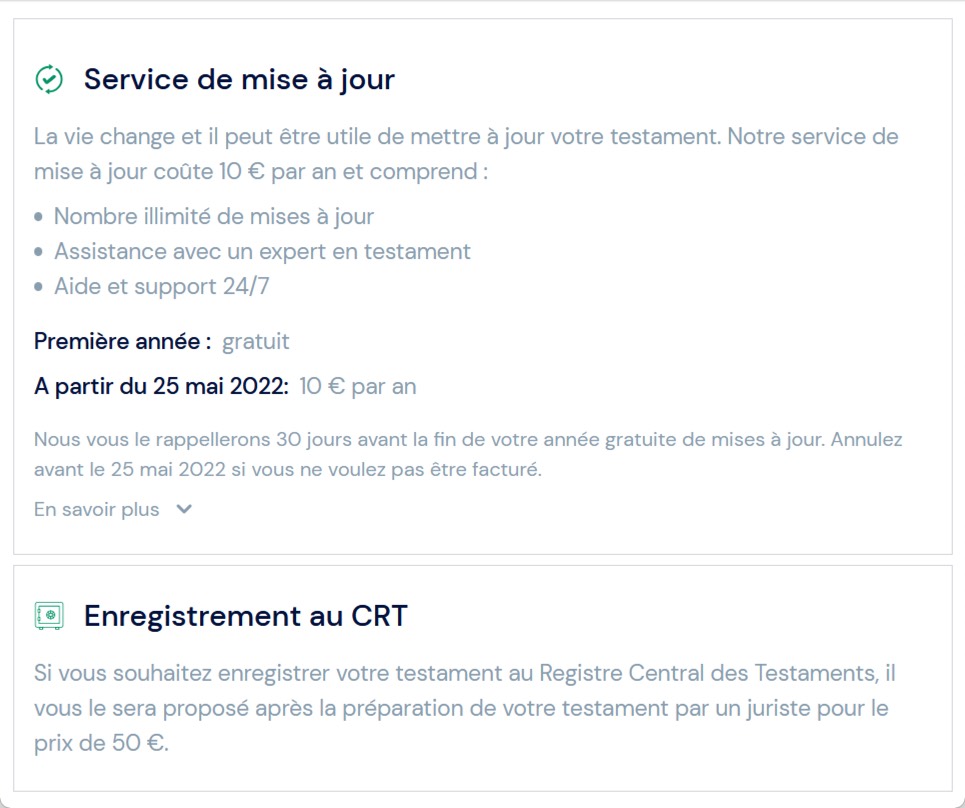Click the "gratuit" price value
The height and width of the screenshot is (808, 965).
[255, 341]
